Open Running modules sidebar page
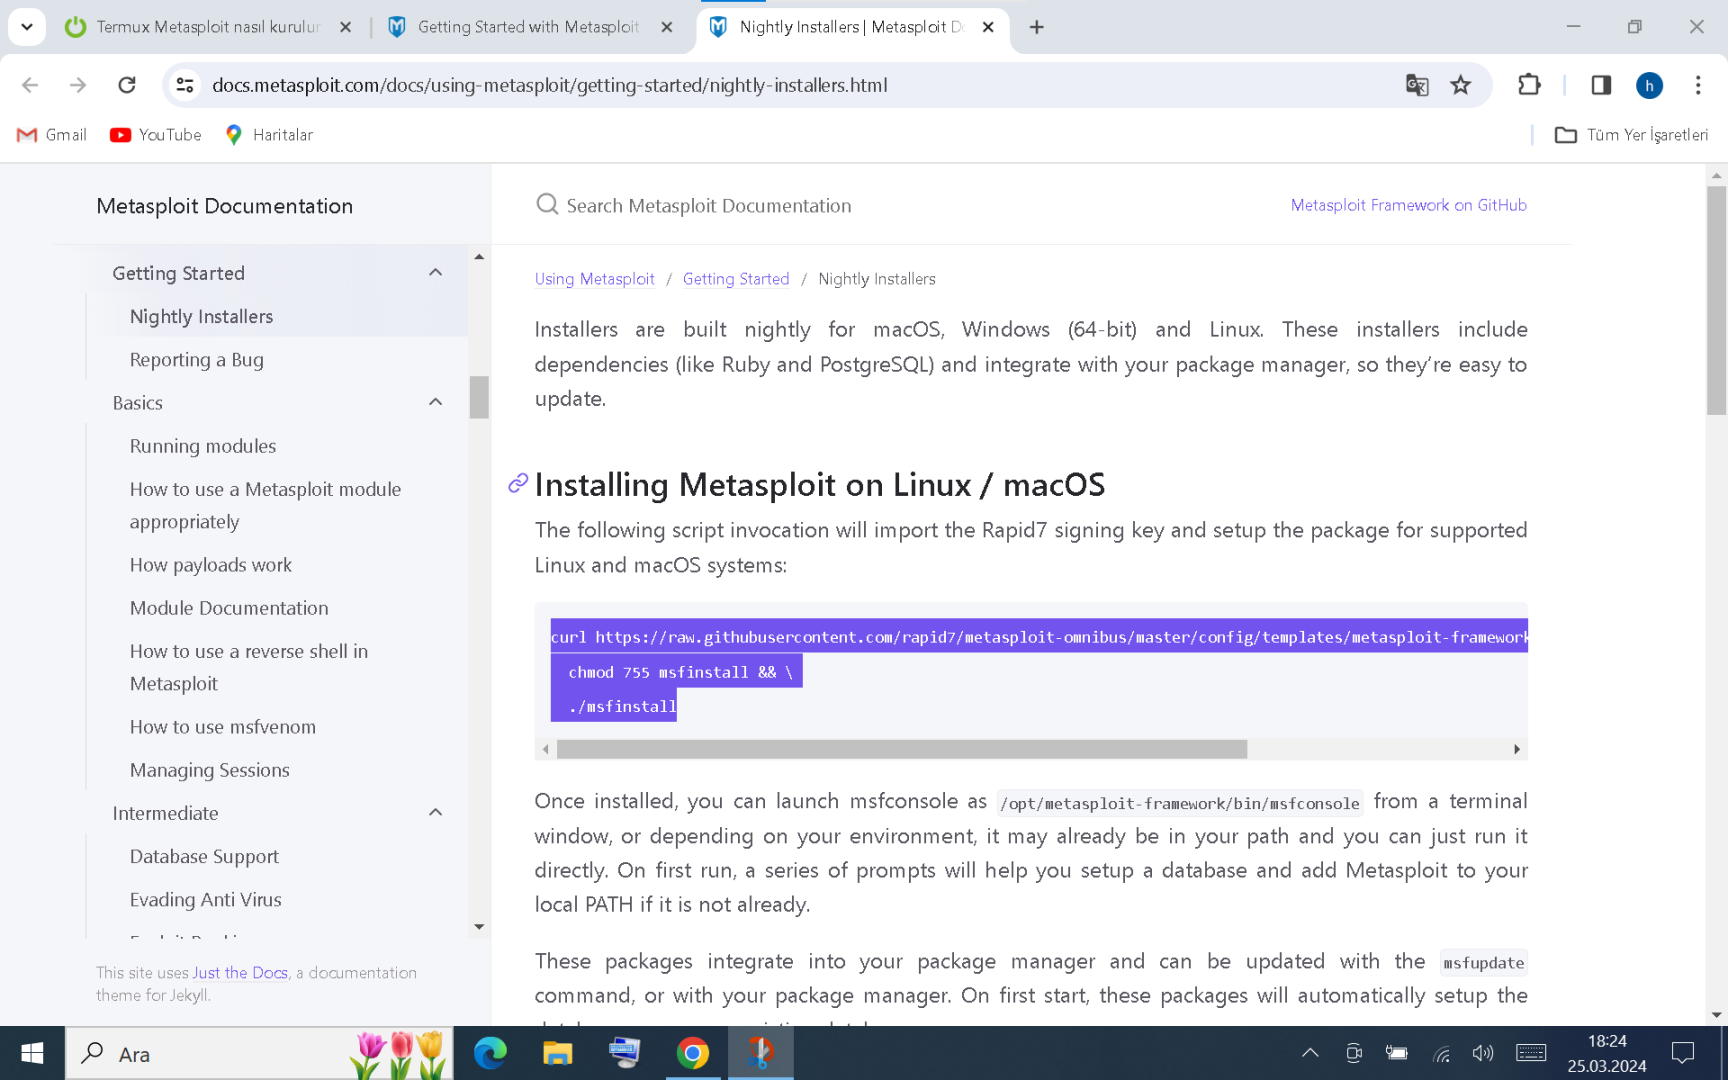This screenshot has height=1080, width=1728. coord(203,446)
